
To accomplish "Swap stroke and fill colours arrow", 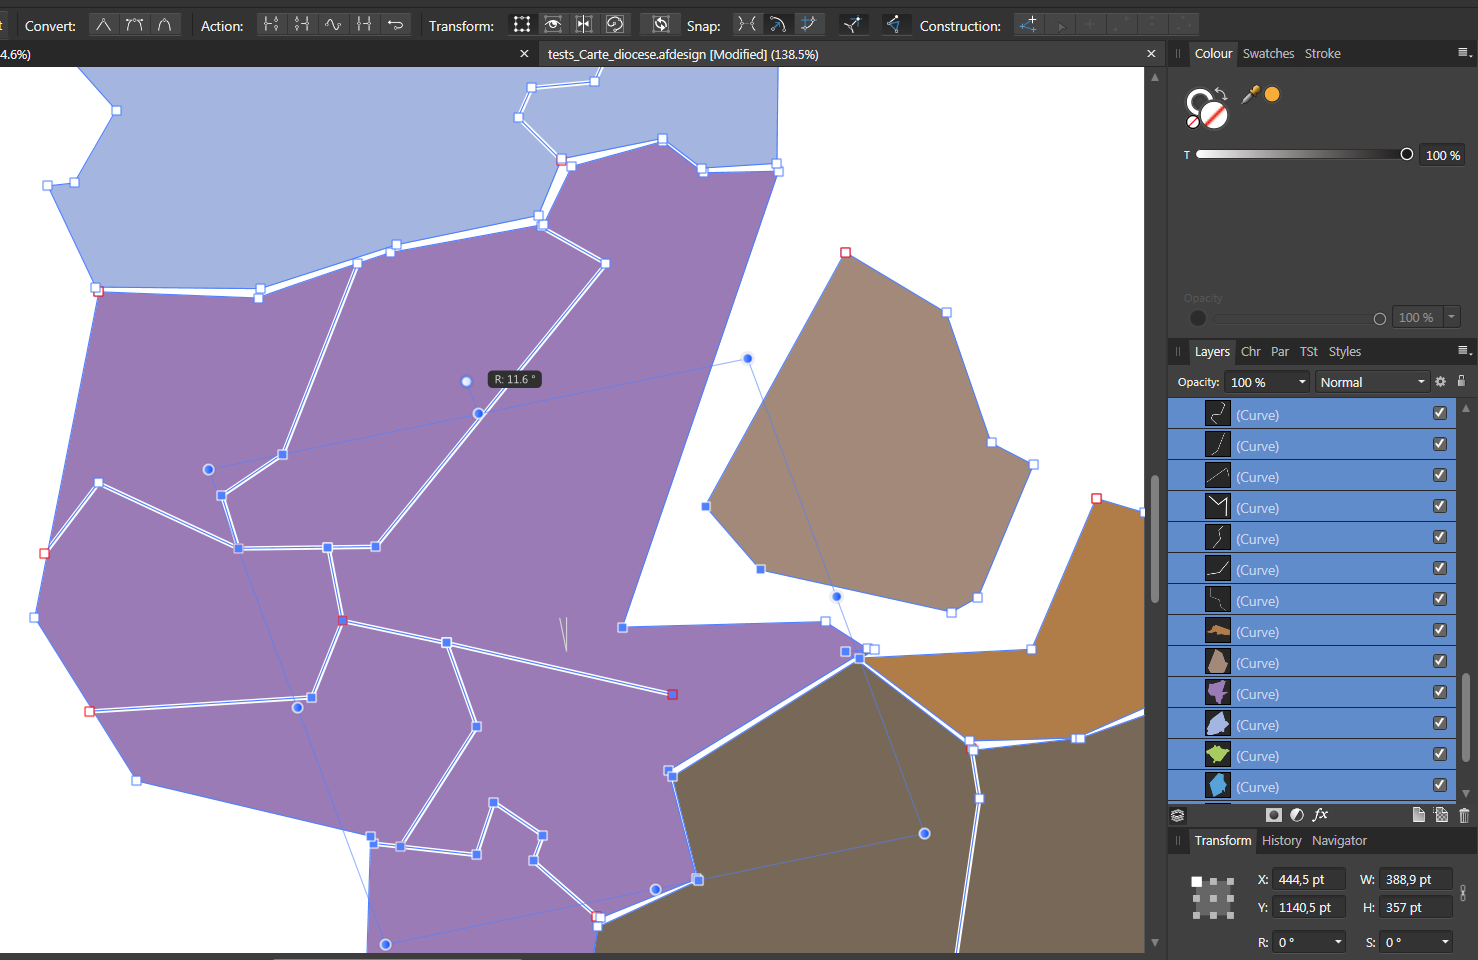I will [1221, 94].
